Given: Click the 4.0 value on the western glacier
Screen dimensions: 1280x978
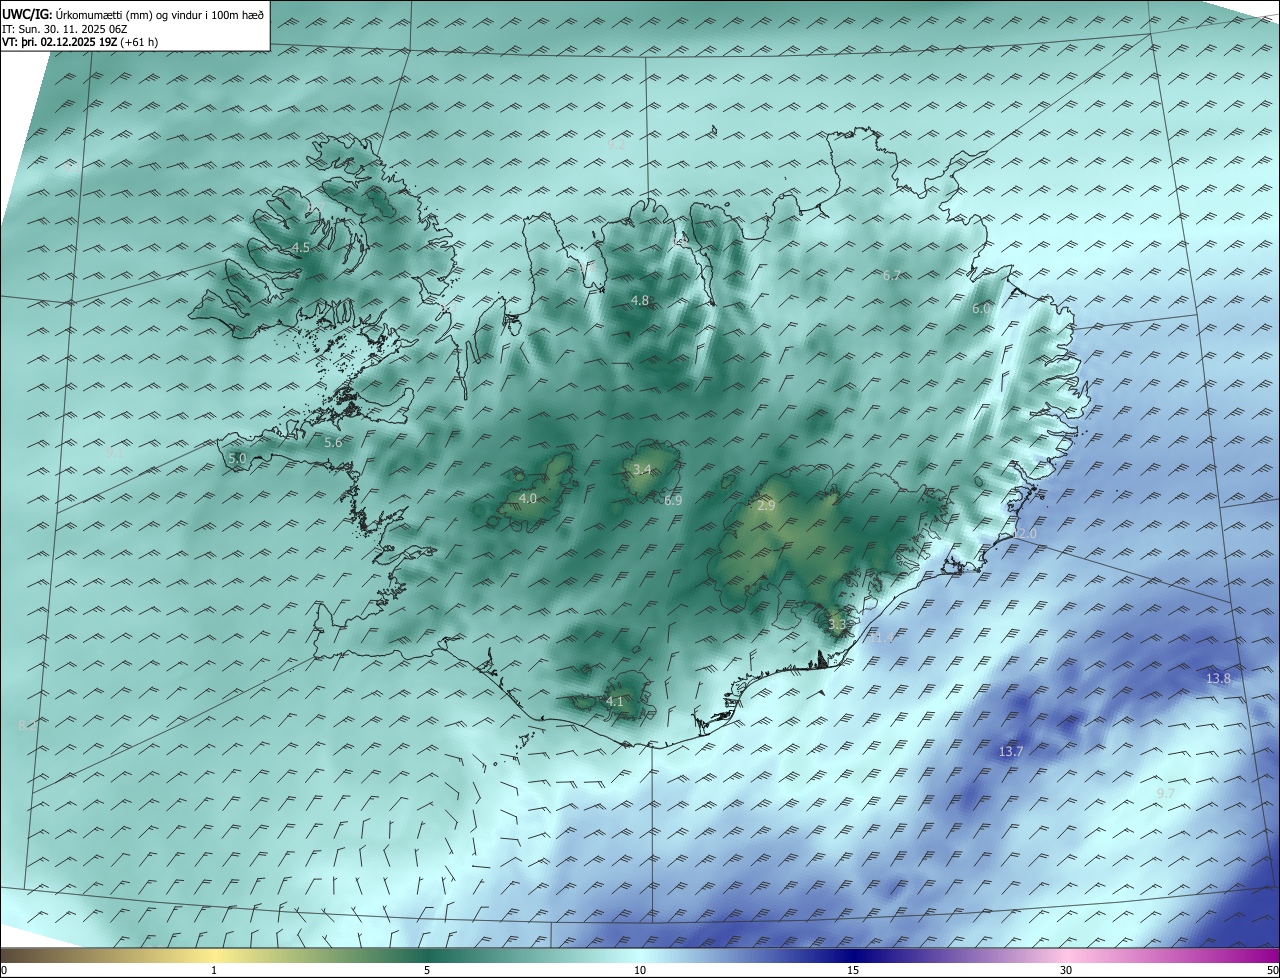Looking at the screenshot, I should click(x=528, y=498).
